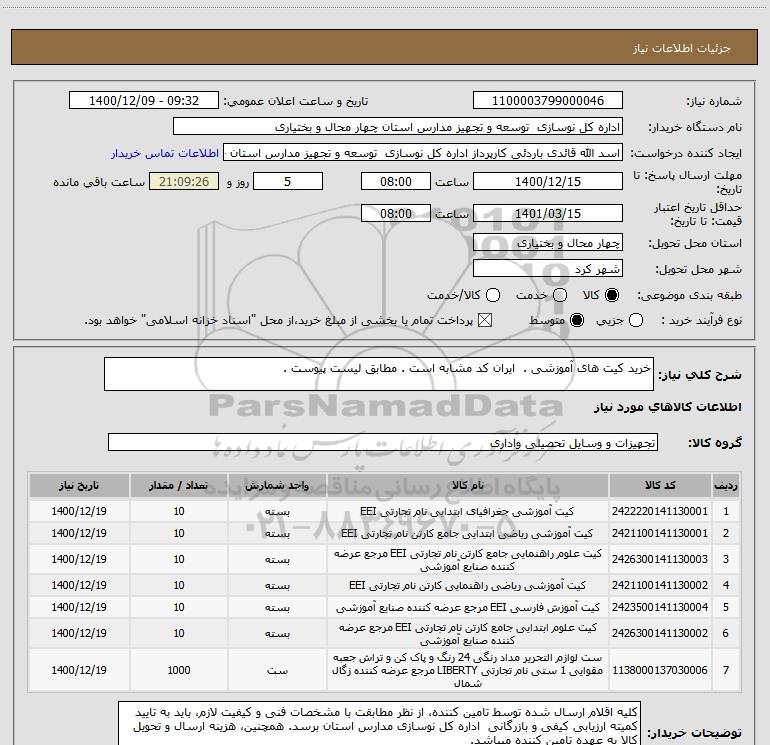Click the unit ست cell in row 7
Screen dimensions: 770x745
click(277, 670)
